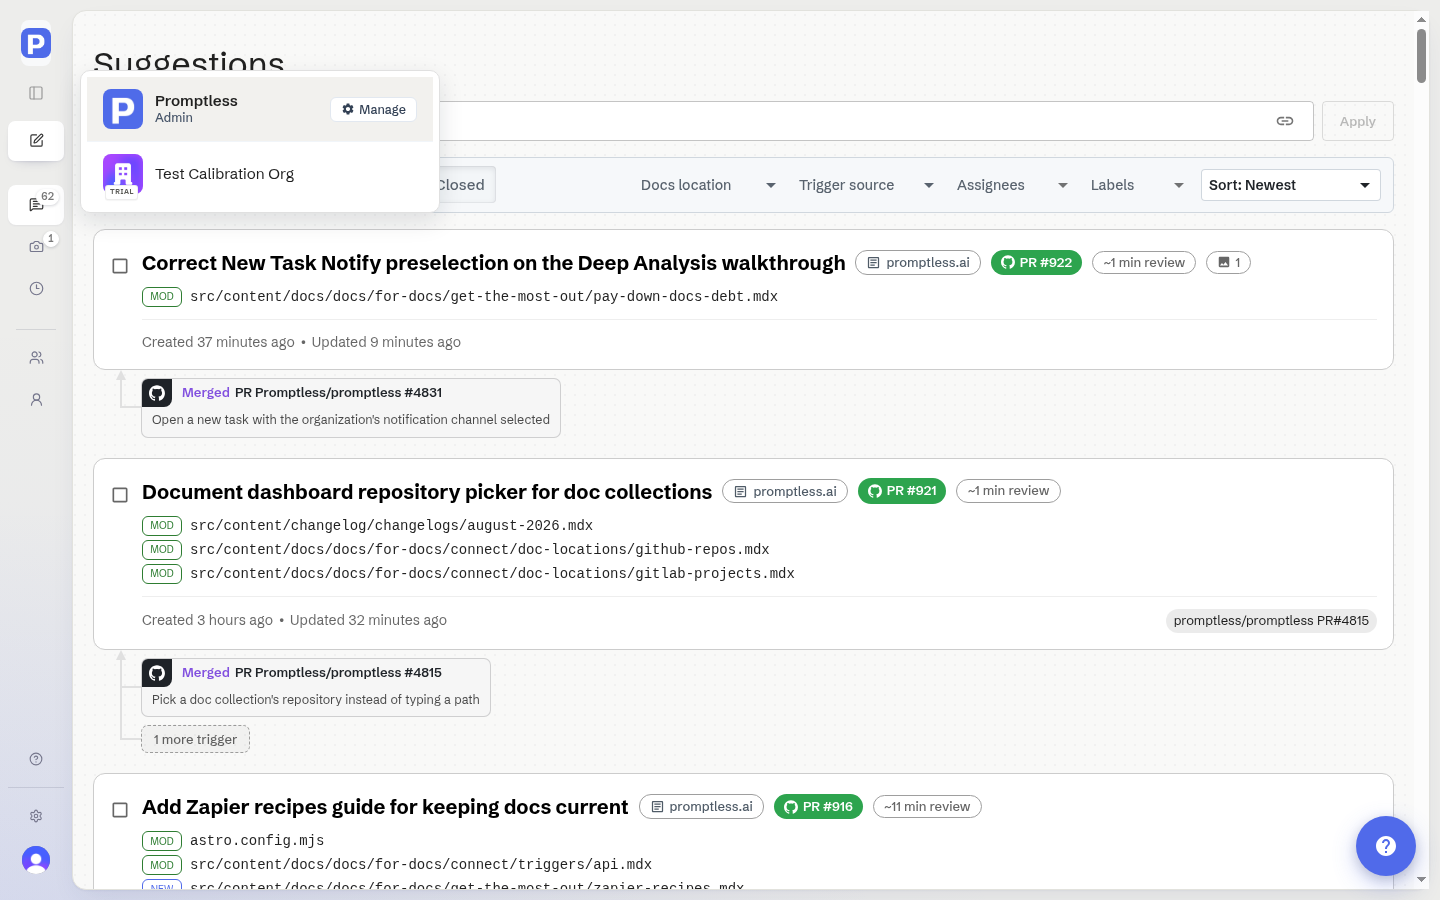Click the copy link icon in search bar
1440x900 pixels.
coord(1285,121)
